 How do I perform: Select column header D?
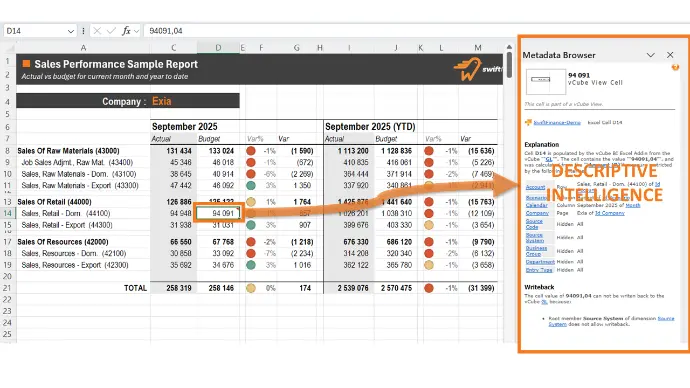coord(218,48)
